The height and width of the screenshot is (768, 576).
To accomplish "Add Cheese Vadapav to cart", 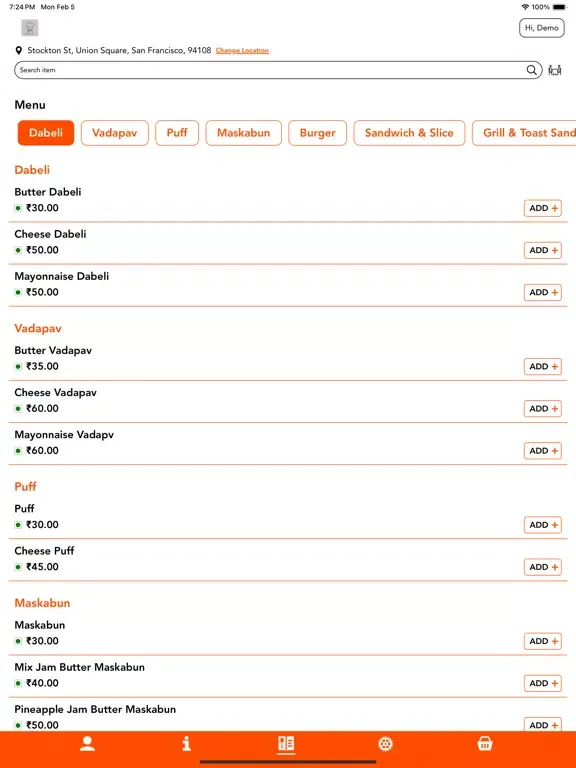I will point(543,408).
